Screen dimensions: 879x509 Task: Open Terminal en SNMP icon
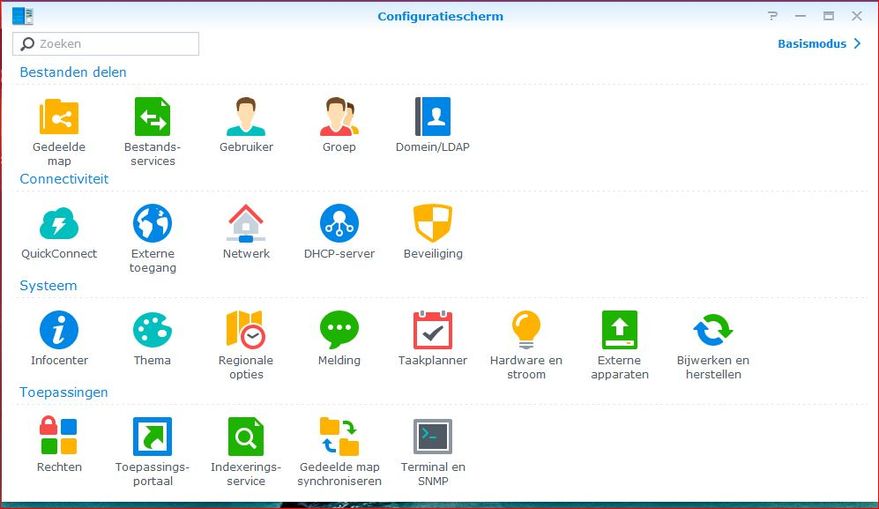point(432,437)
